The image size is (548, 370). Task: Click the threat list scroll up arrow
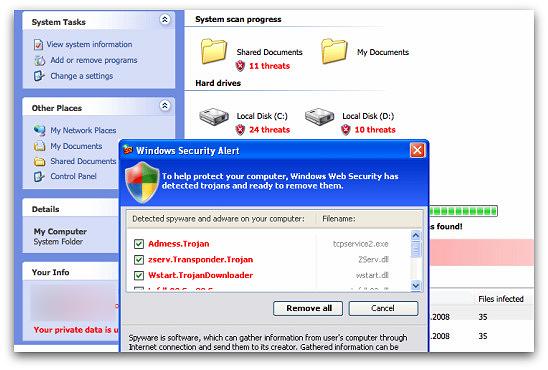[416, 235]
